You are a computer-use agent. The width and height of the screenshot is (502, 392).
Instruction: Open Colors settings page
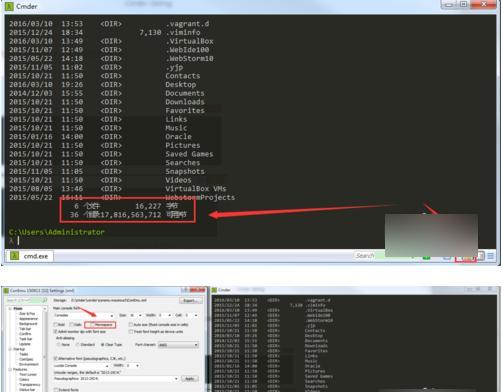click(24, 380)
